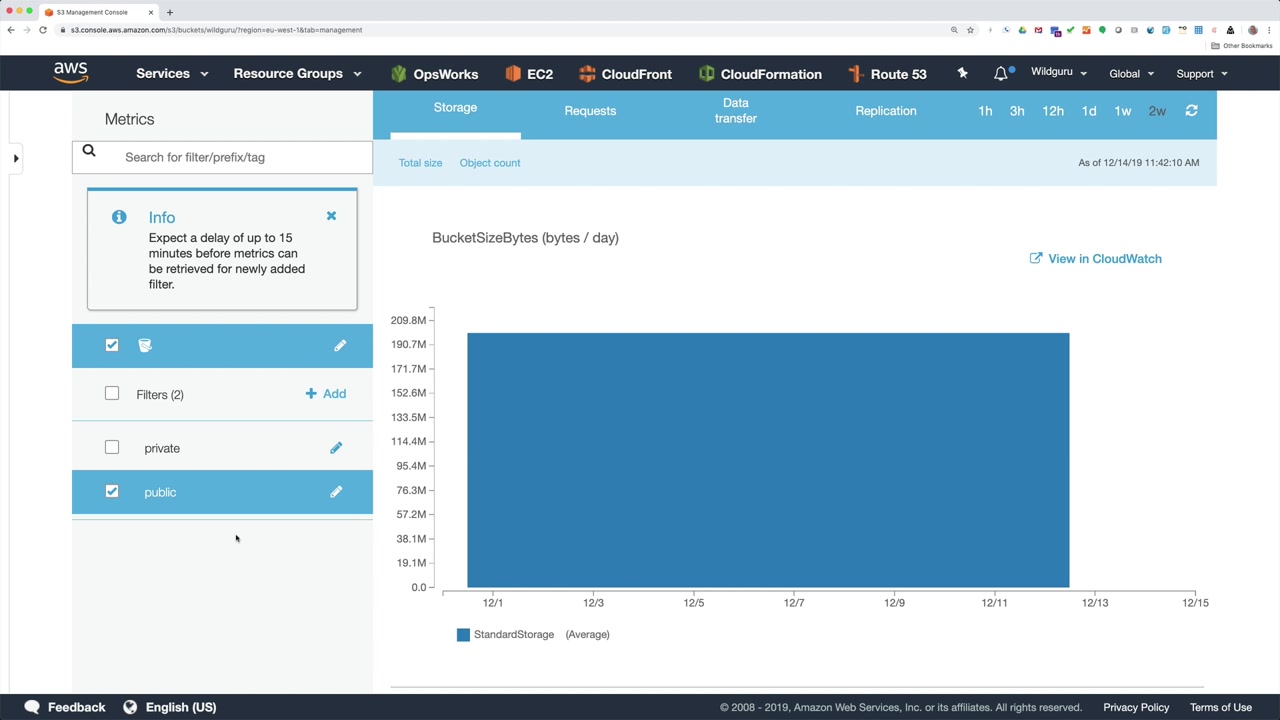Click the BucketSizeBytes (bytes / day) chart title

point(525,238)
